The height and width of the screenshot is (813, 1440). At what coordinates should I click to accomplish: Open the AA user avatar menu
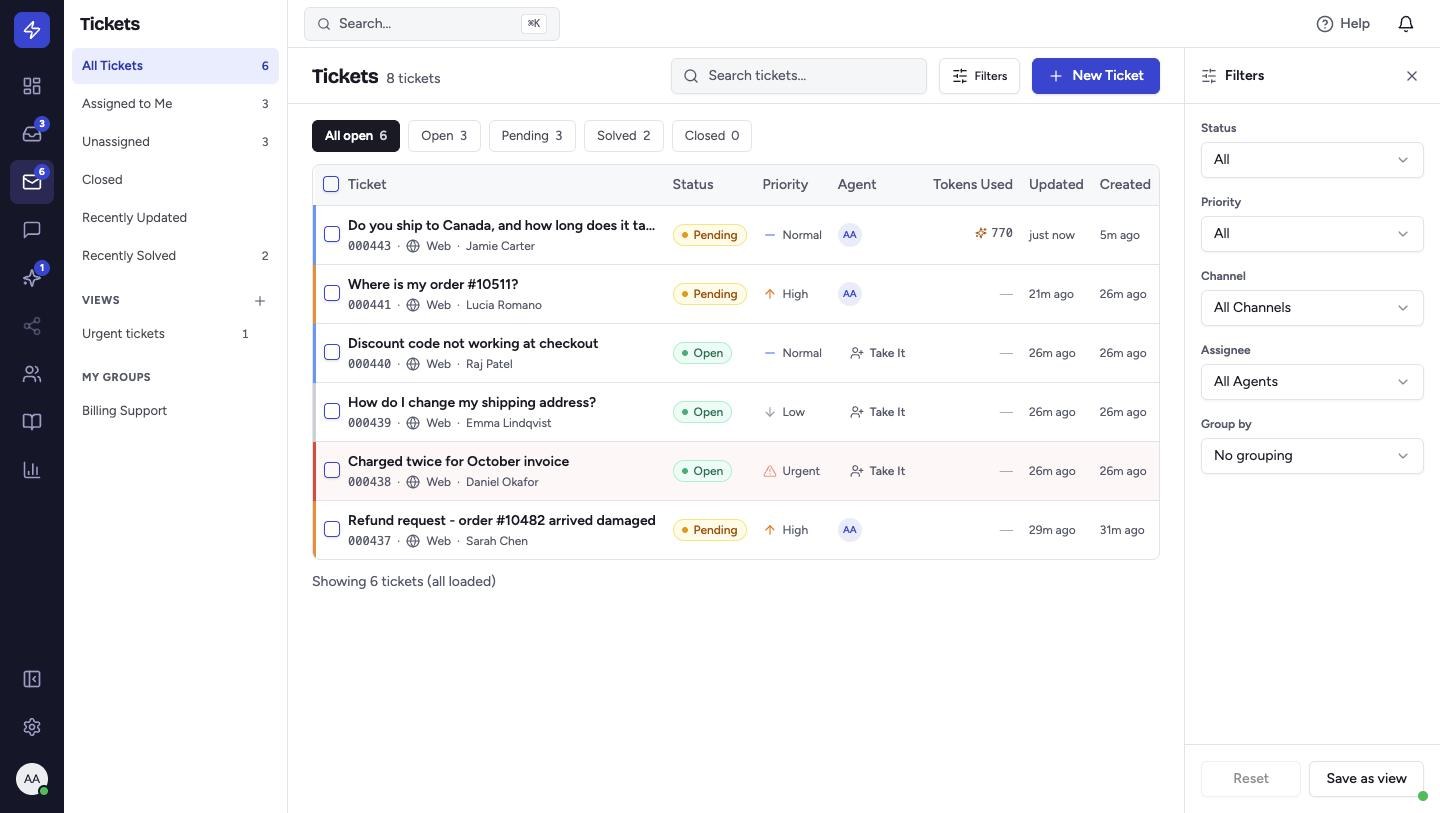(32, 779)
